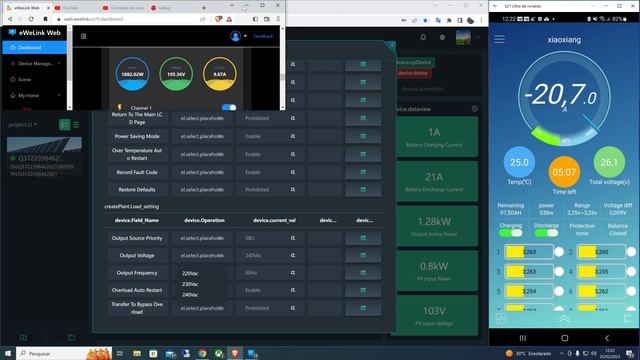
Task: Tap the Time left 05:07 orange circle
Action: point(564,172)
